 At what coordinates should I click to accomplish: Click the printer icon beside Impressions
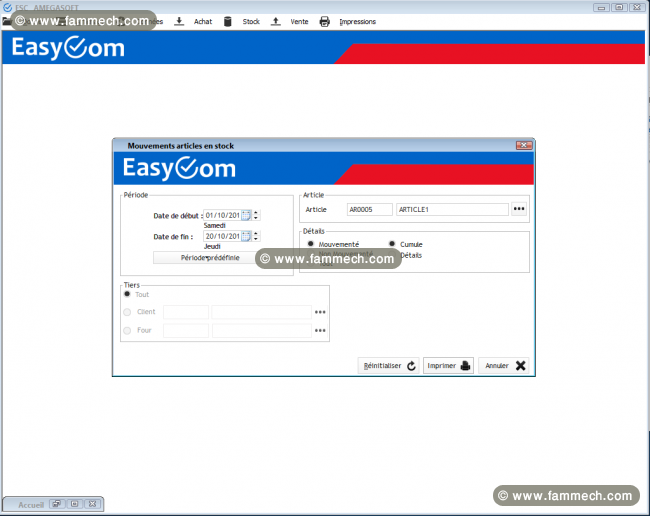pyautogui.click(x=325, y=22)
